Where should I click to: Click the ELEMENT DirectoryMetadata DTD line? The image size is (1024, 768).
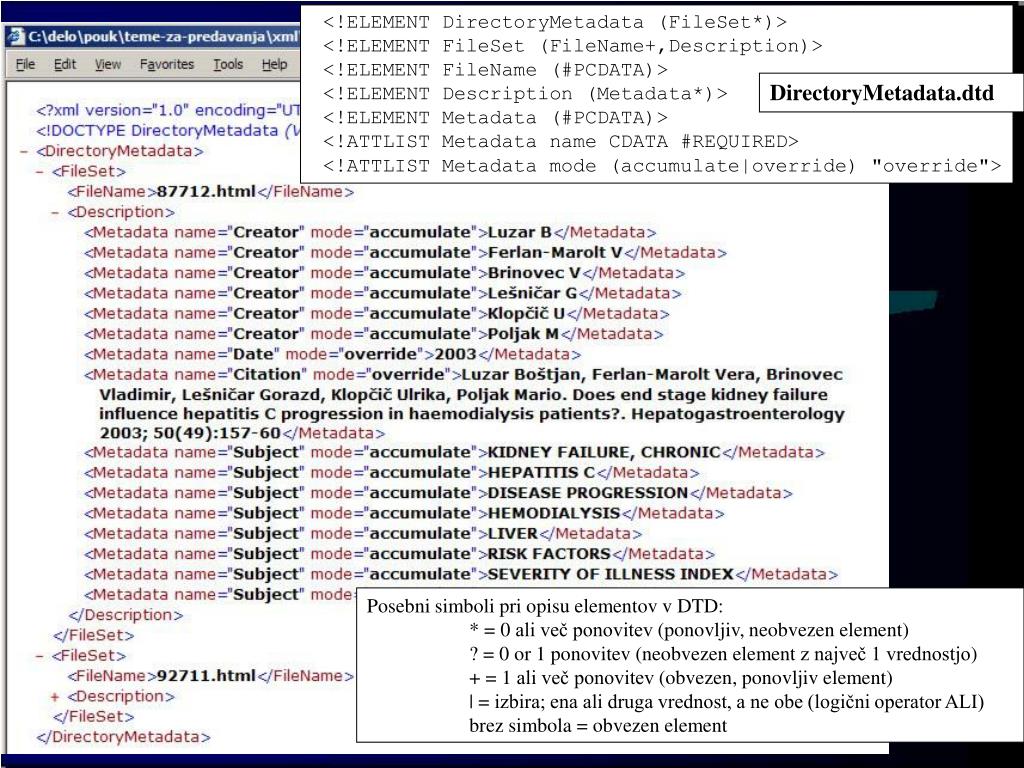(x=555, y=22)
